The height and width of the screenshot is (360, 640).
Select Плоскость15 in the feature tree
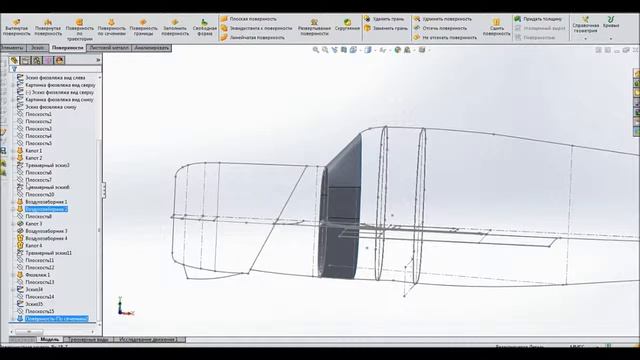40,311
